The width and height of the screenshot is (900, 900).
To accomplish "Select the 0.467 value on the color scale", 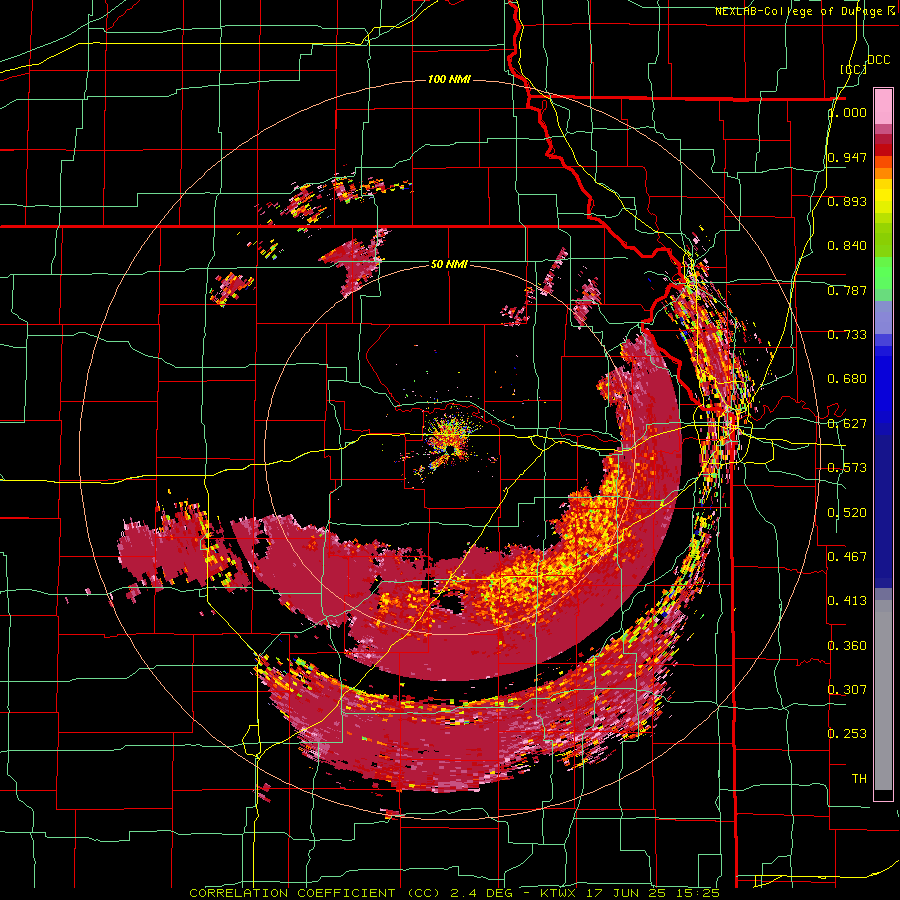I will (x=847, y=557).
